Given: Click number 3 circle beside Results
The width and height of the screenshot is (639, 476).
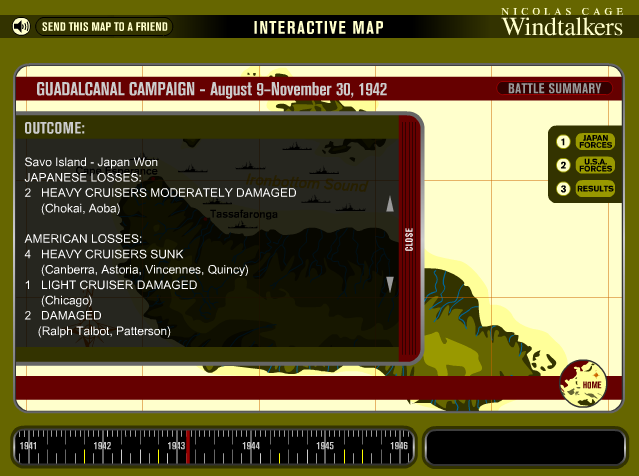Looking at the screenshot, I should [563, 189].
